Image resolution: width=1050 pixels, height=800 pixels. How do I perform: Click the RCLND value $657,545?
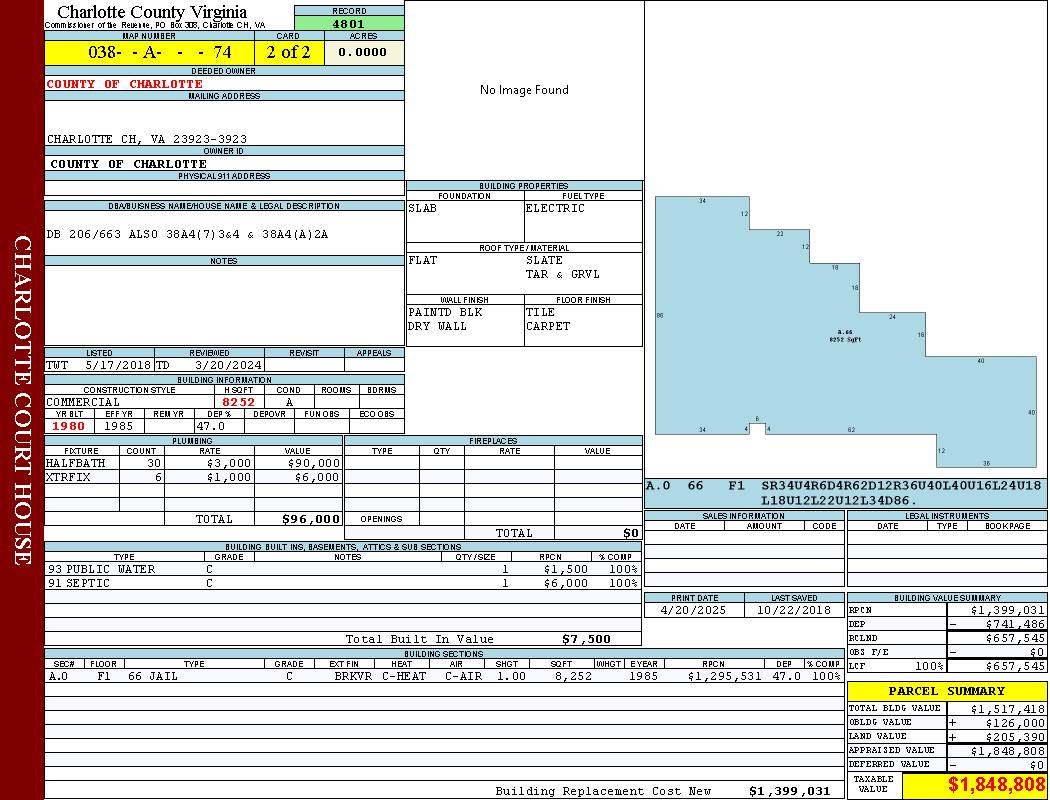(1015, 639)
